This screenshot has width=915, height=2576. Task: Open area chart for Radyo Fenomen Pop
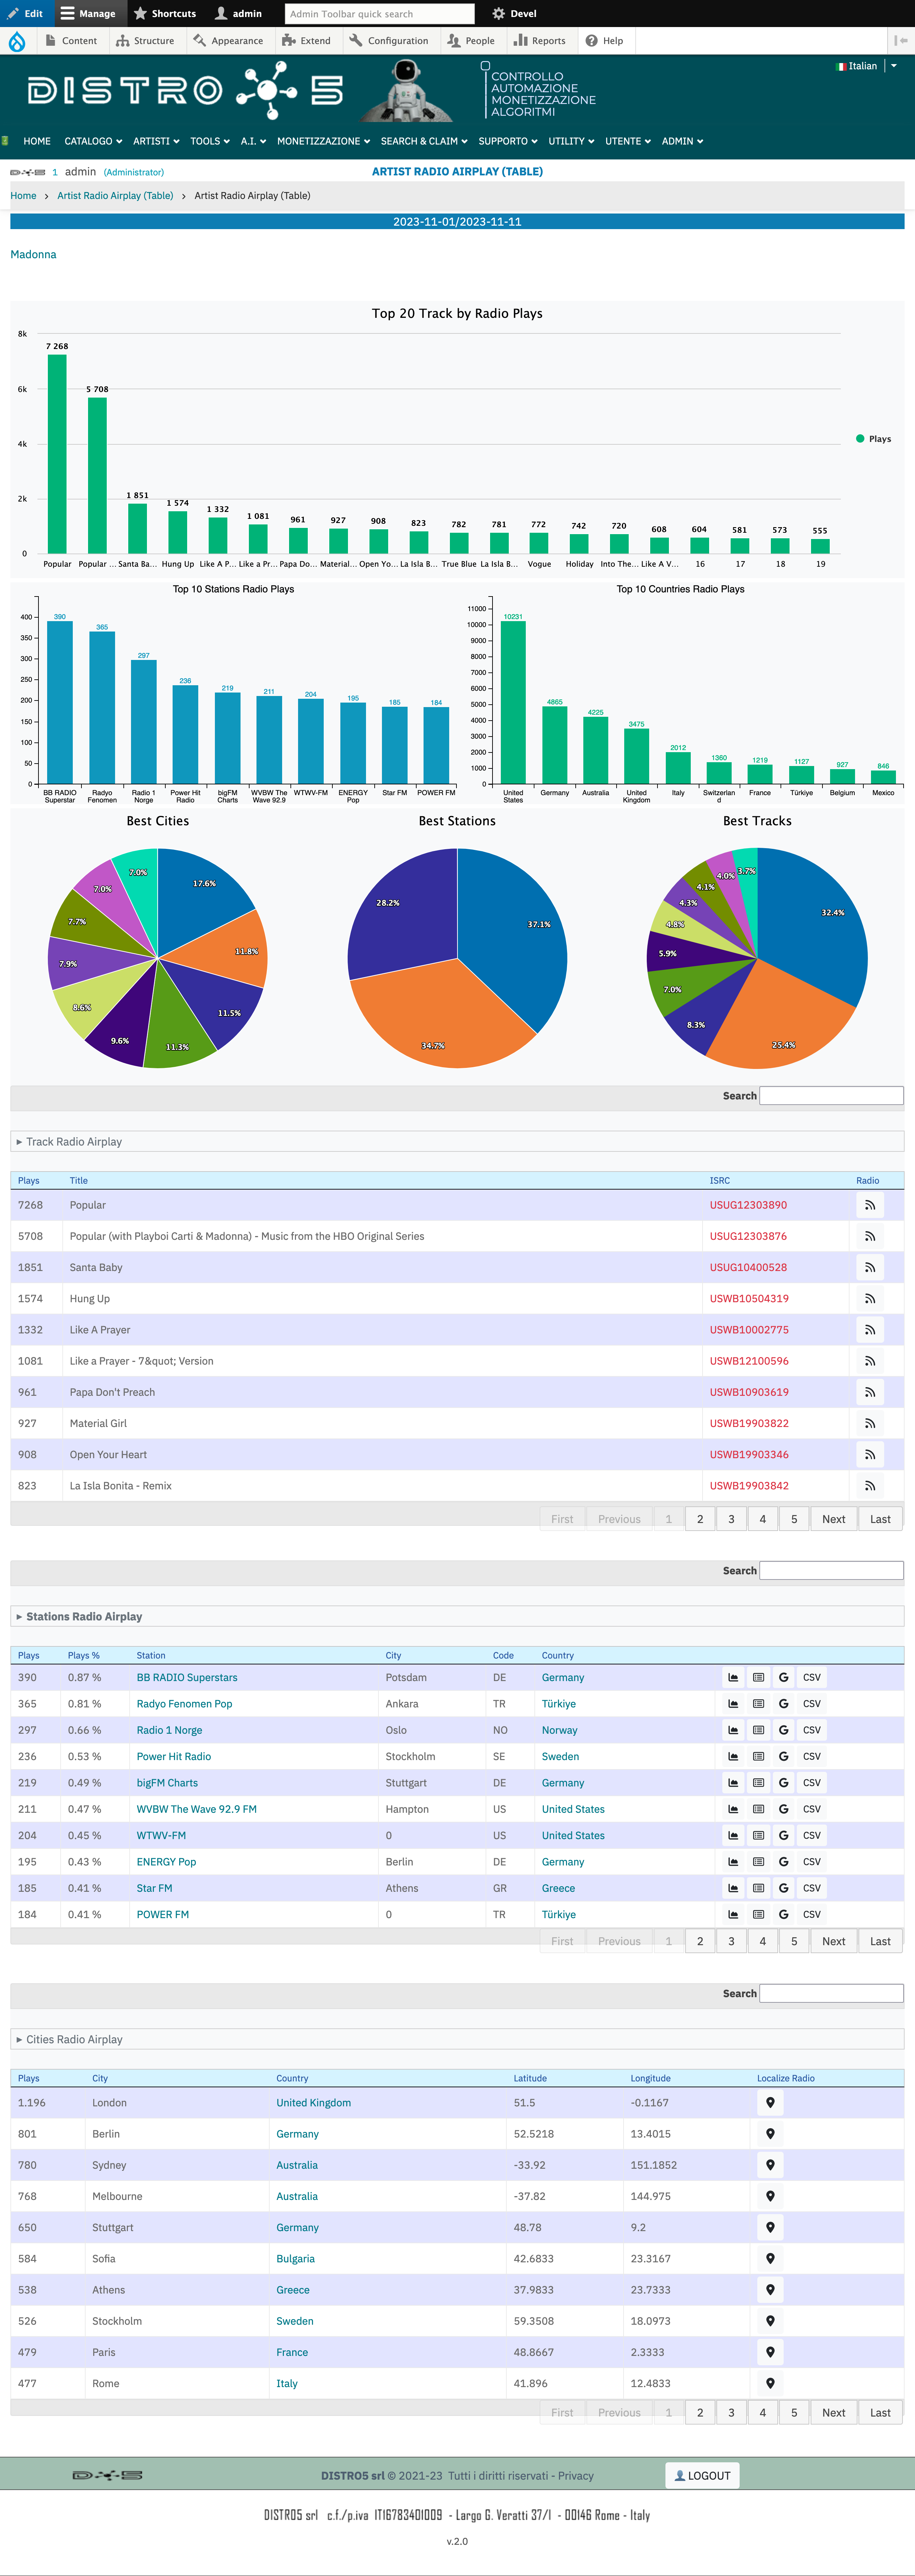point(733,1704)
